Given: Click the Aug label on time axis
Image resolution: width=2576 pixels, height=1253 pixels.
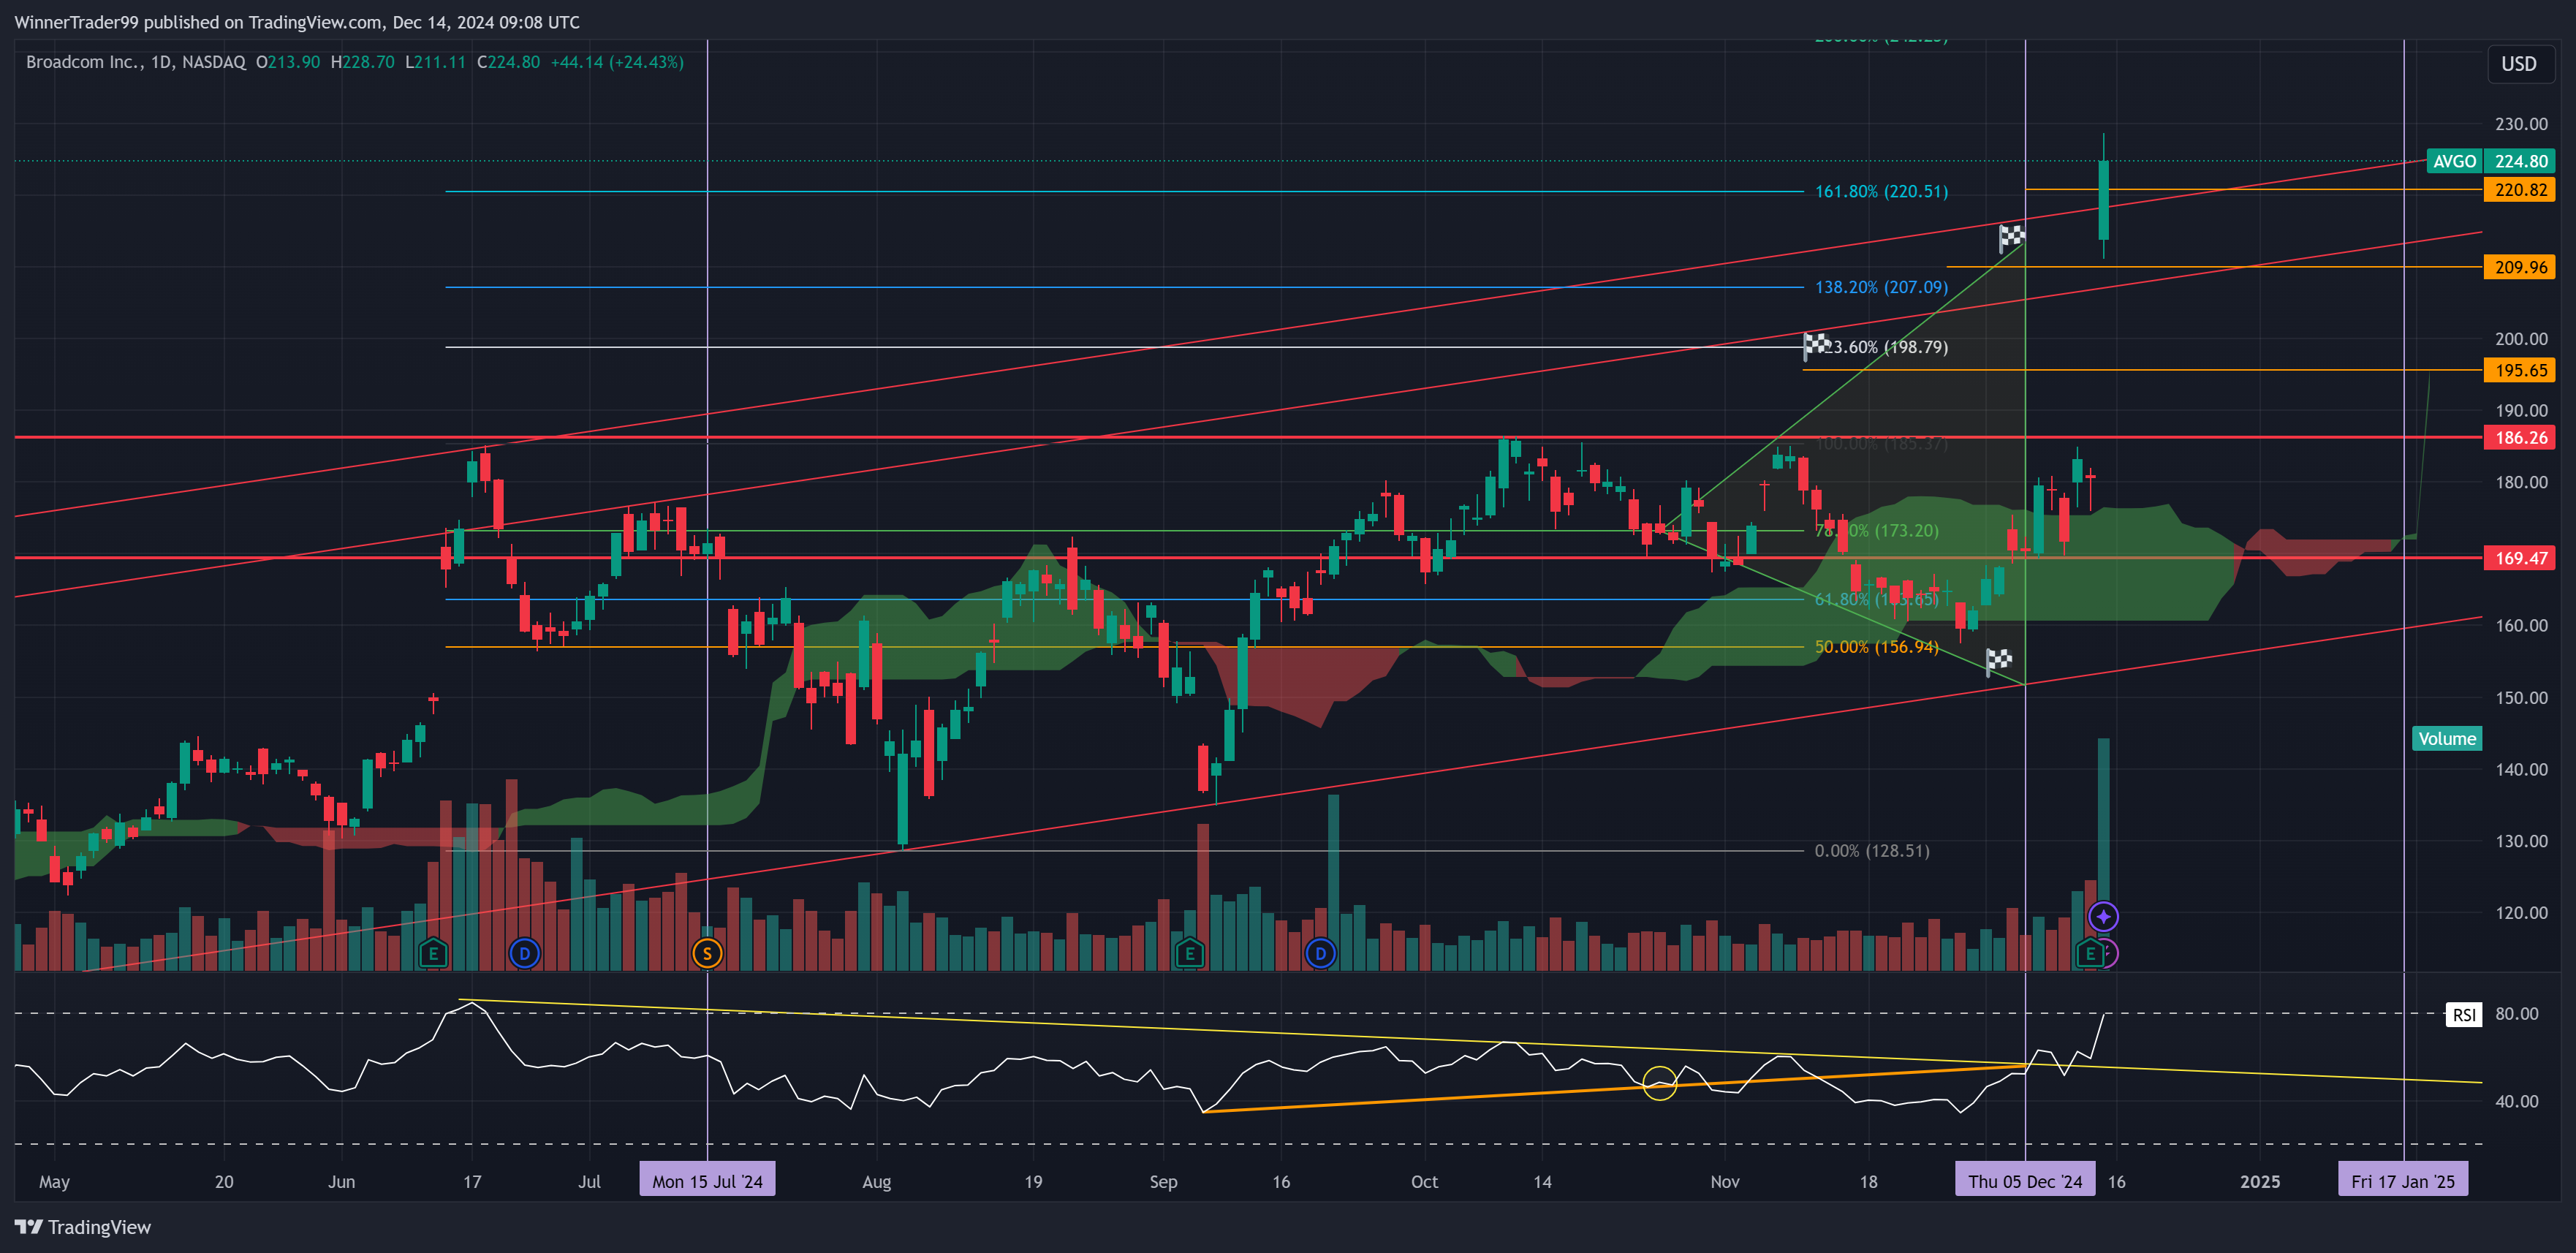Looking at the screenshot, I should 876,1181.
